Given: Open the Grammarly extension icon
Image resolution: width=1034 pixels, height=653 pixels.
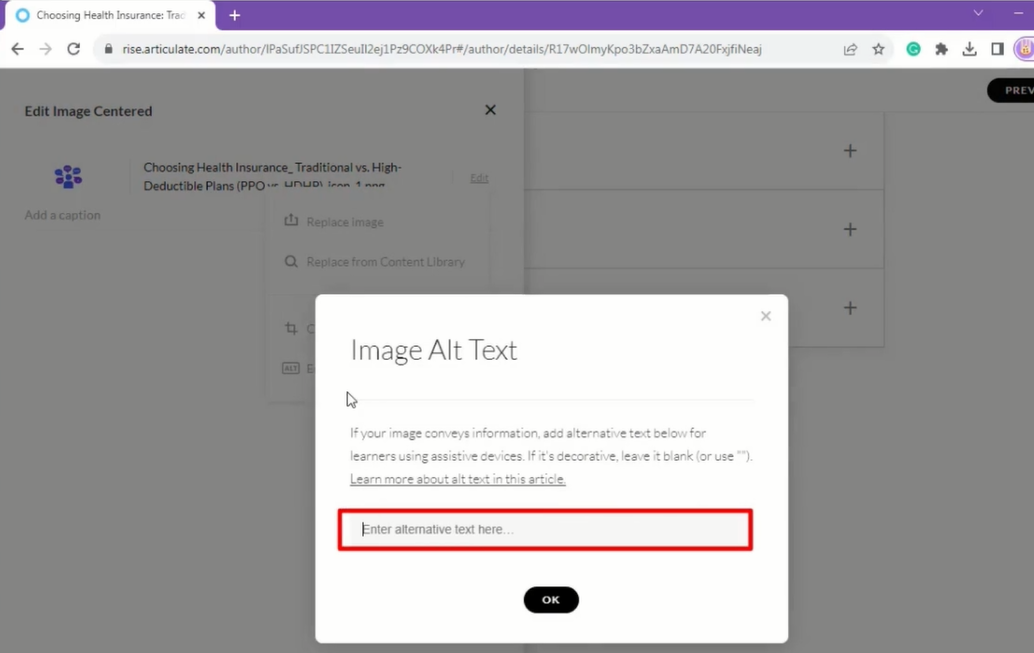Looking at the screenshot, I should click(913, 49).
